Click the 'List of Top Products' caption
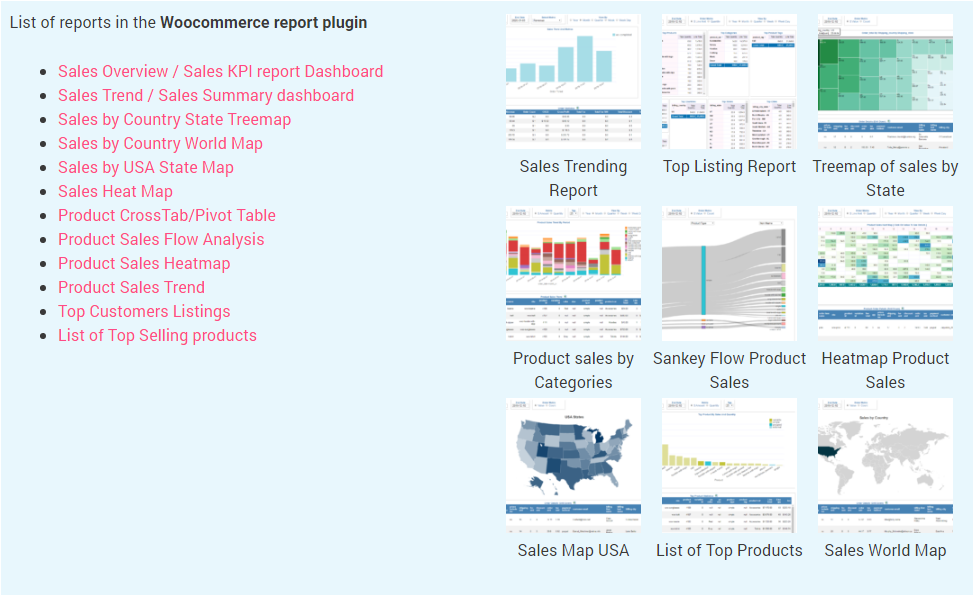This screenshot has width=974, height=596. coord(729,551)
